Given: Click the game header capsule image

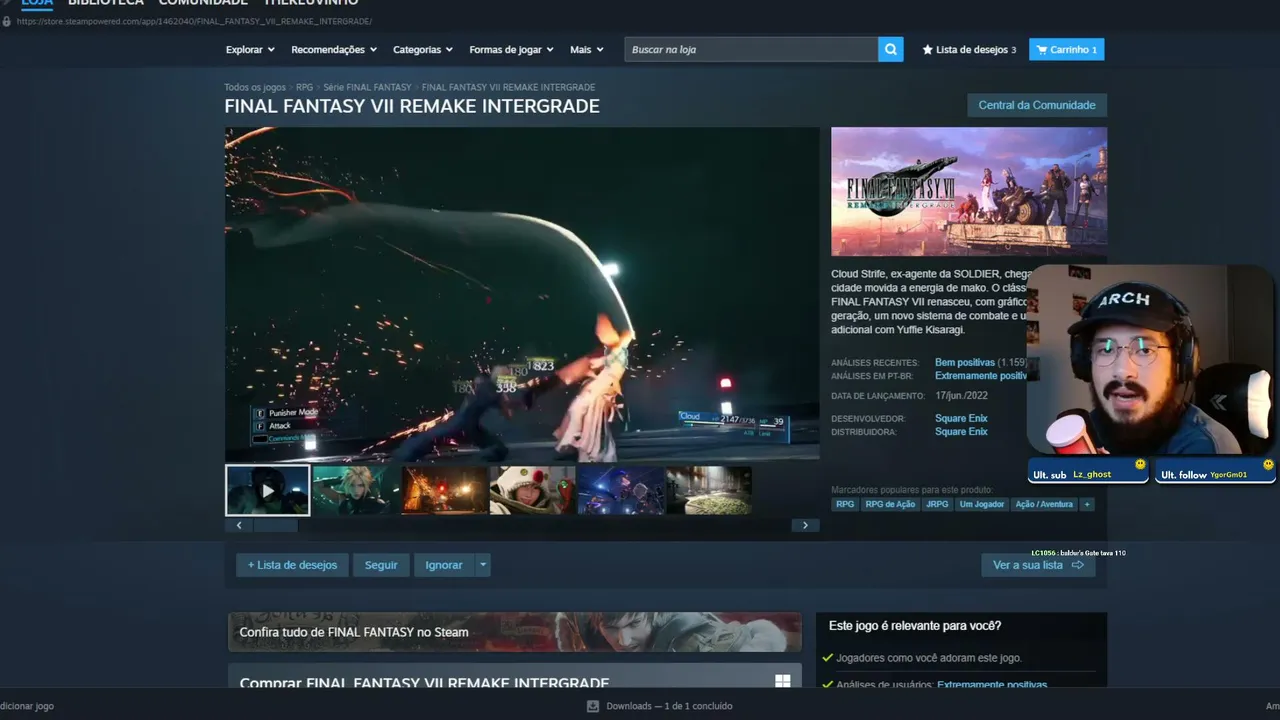Looking at the screenshot, I should tap(969, 191).
